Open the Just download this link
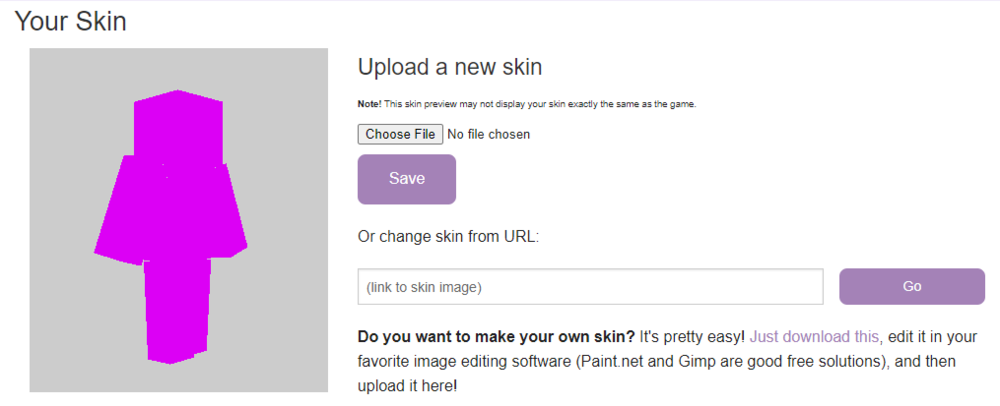Screen dimensions: 1000x406 point(814,337)
